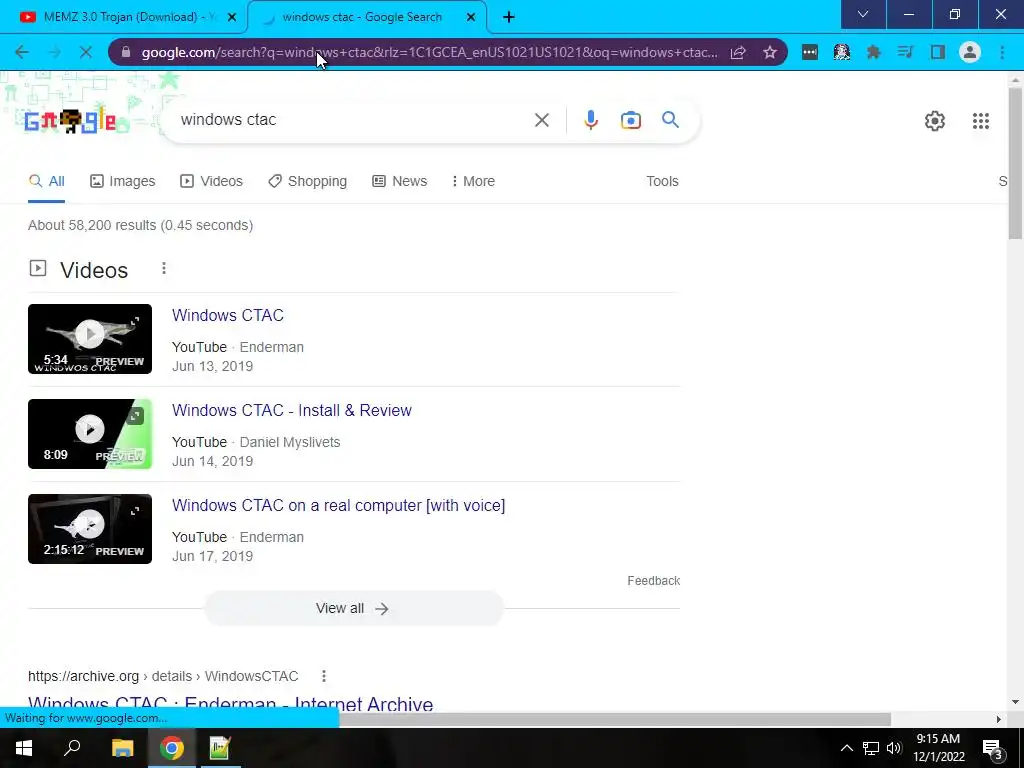The image size is (1024, 768).
Task: Open the Windows CTAC video link
Action: pos(228,315)
